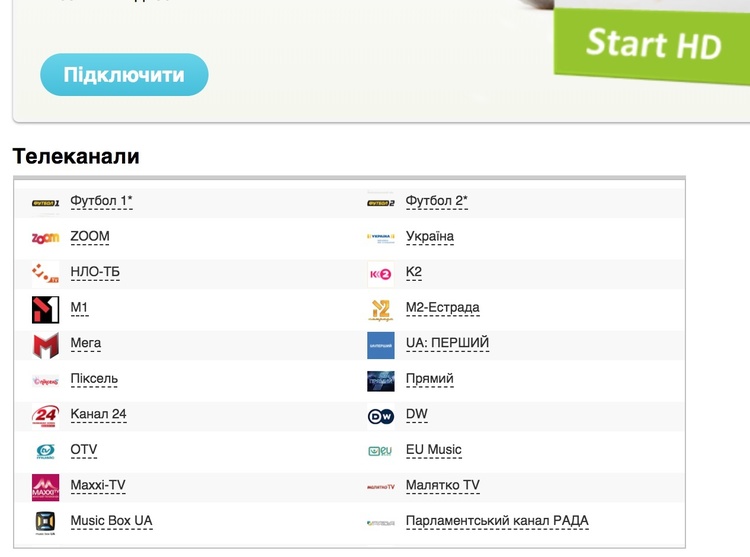
Task: Click the Мега red M logo
Action: click(x=45, y=345)
